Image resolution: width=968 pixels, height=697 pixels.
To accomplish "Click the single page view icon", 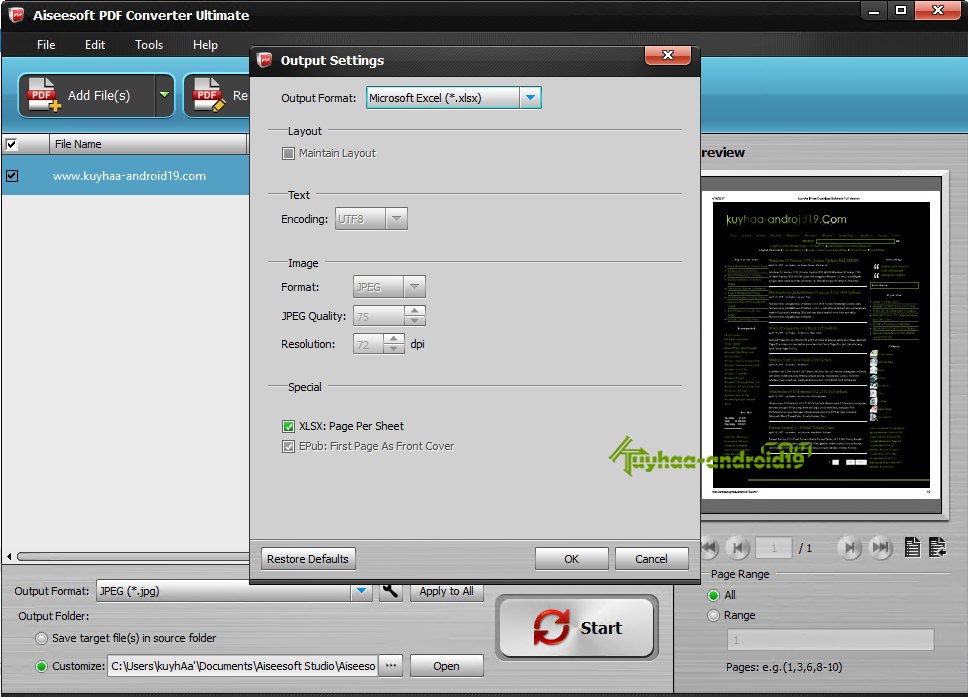I will coord(912,547).
